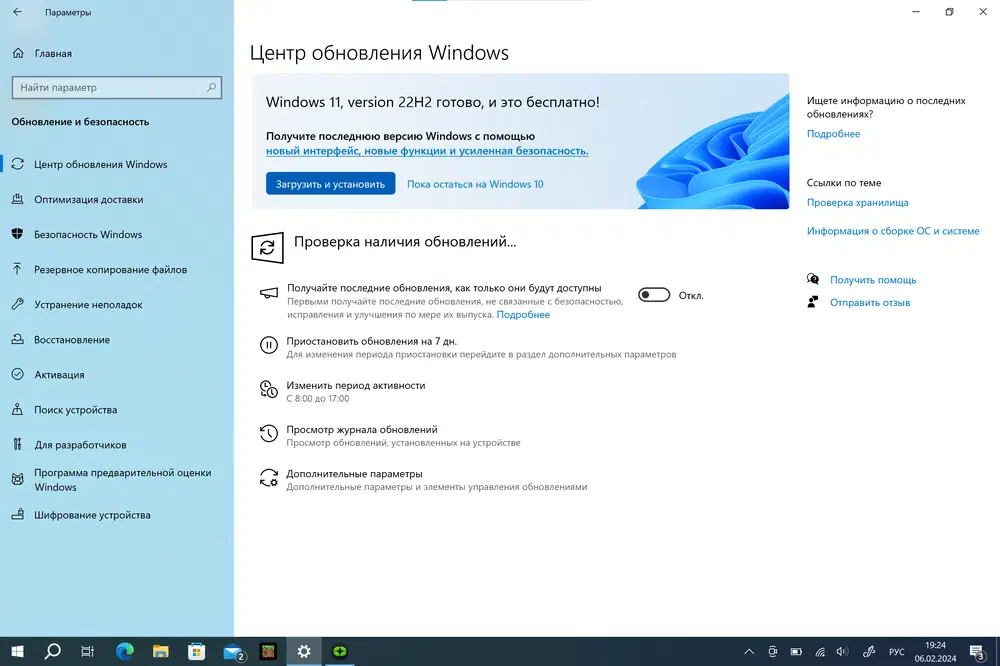Click shield icon for Безопасность Windows

(x=17, y=233)
